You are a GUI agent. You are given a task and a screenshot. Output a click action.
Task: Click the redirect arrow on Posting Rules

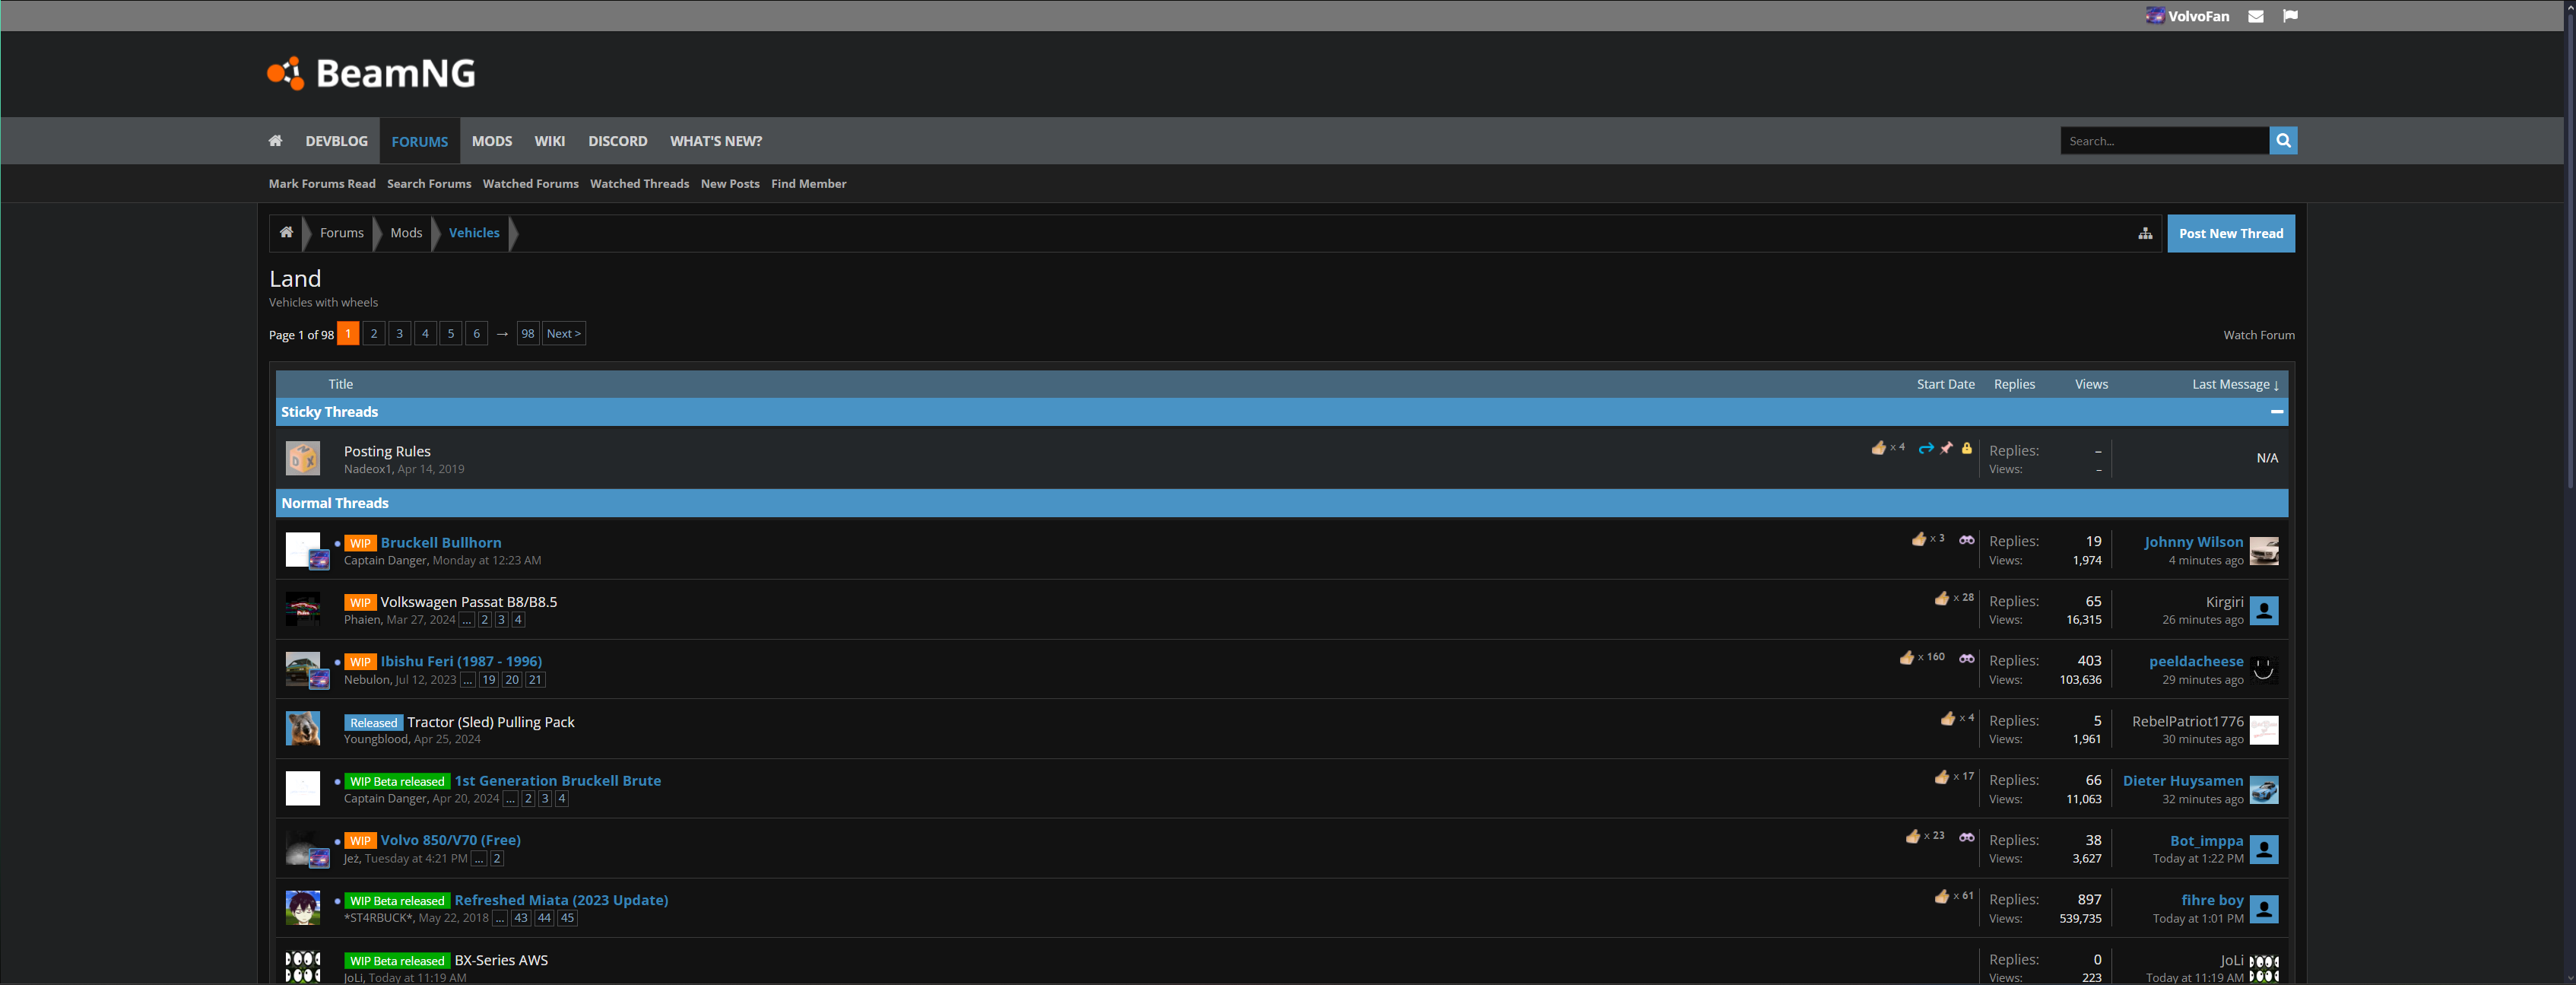point(1925,449)
